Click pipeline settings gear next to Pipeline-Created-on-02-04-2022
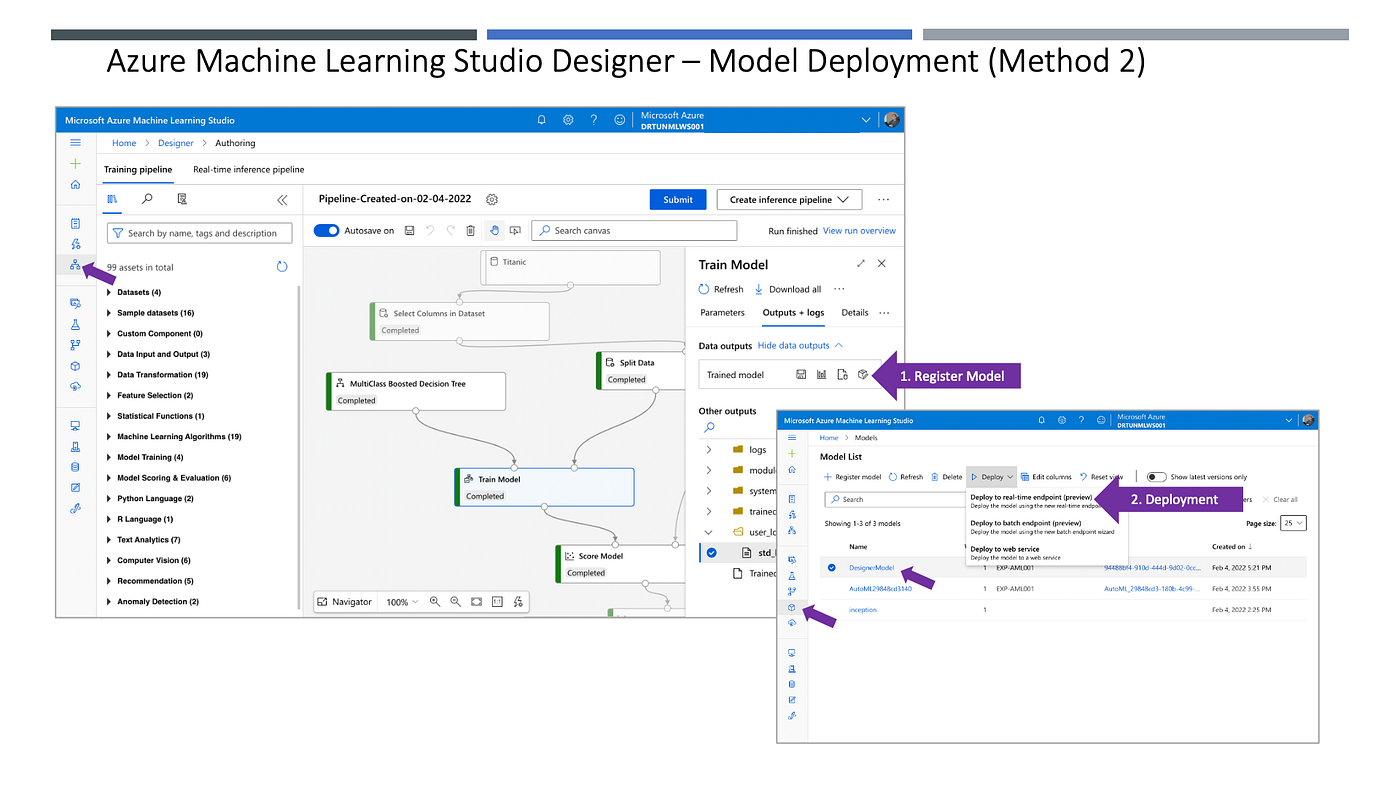The width and height of the screenshot is (1400, 788). pyautogui.click(x=492, y=199)
